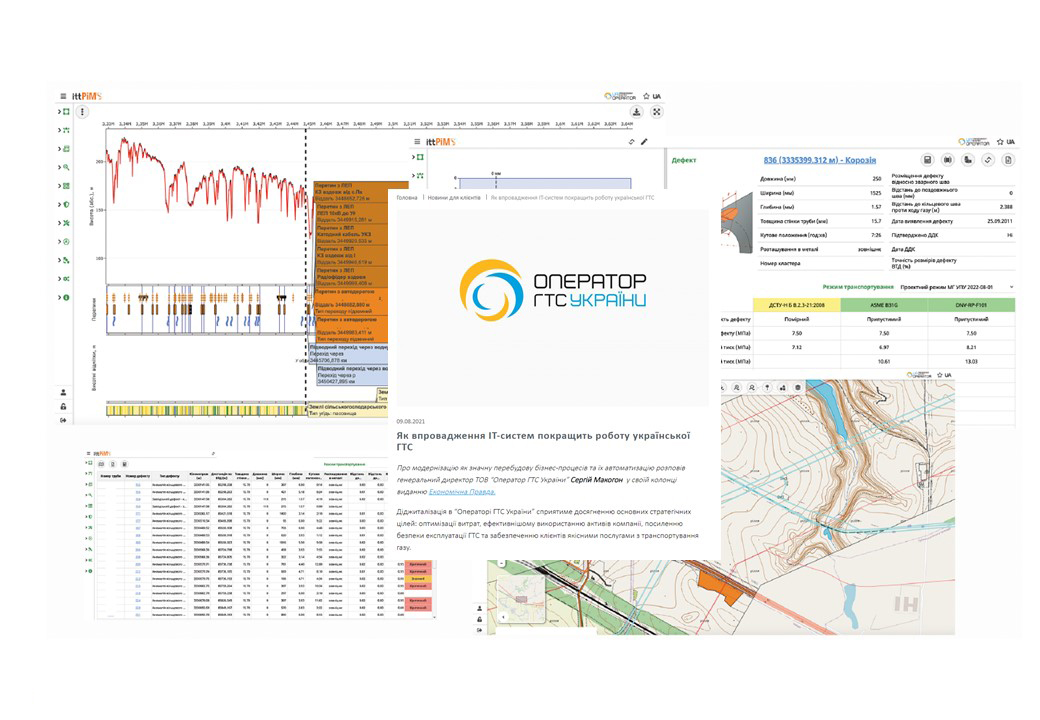Open the document icon in defect toolbar

click(1008, 160)
